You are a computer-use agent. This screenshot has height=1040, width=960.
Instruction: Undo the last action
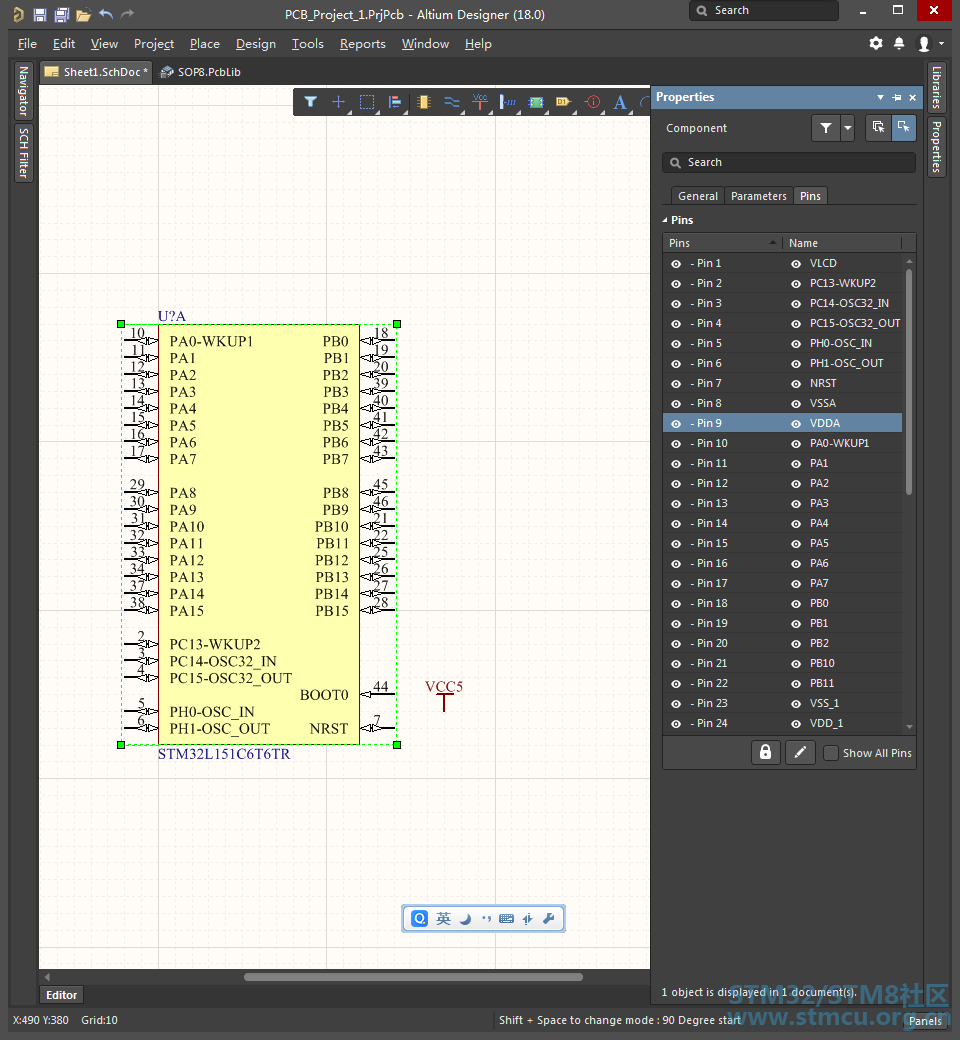(x=106, y=14)
